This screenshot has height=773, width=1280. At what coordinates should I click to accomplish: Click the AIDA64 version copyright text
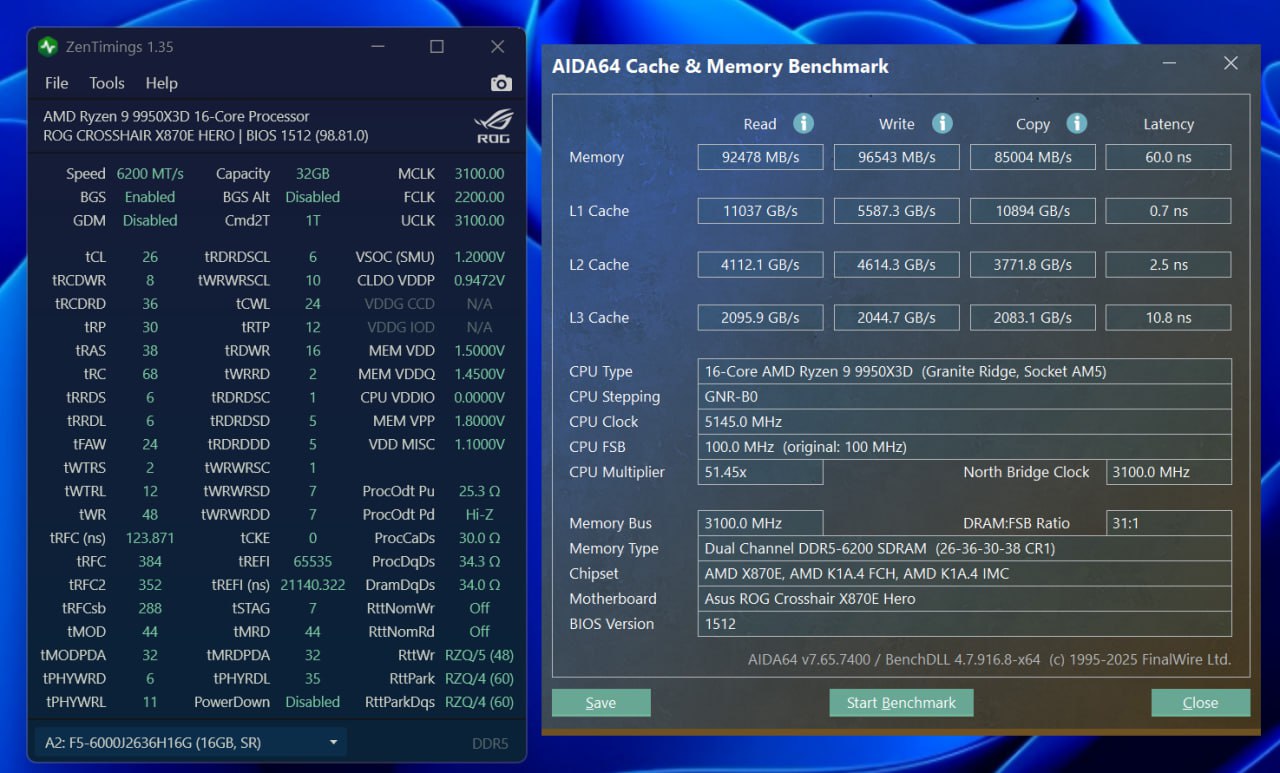pyautogui.click(x=989, y=660)
